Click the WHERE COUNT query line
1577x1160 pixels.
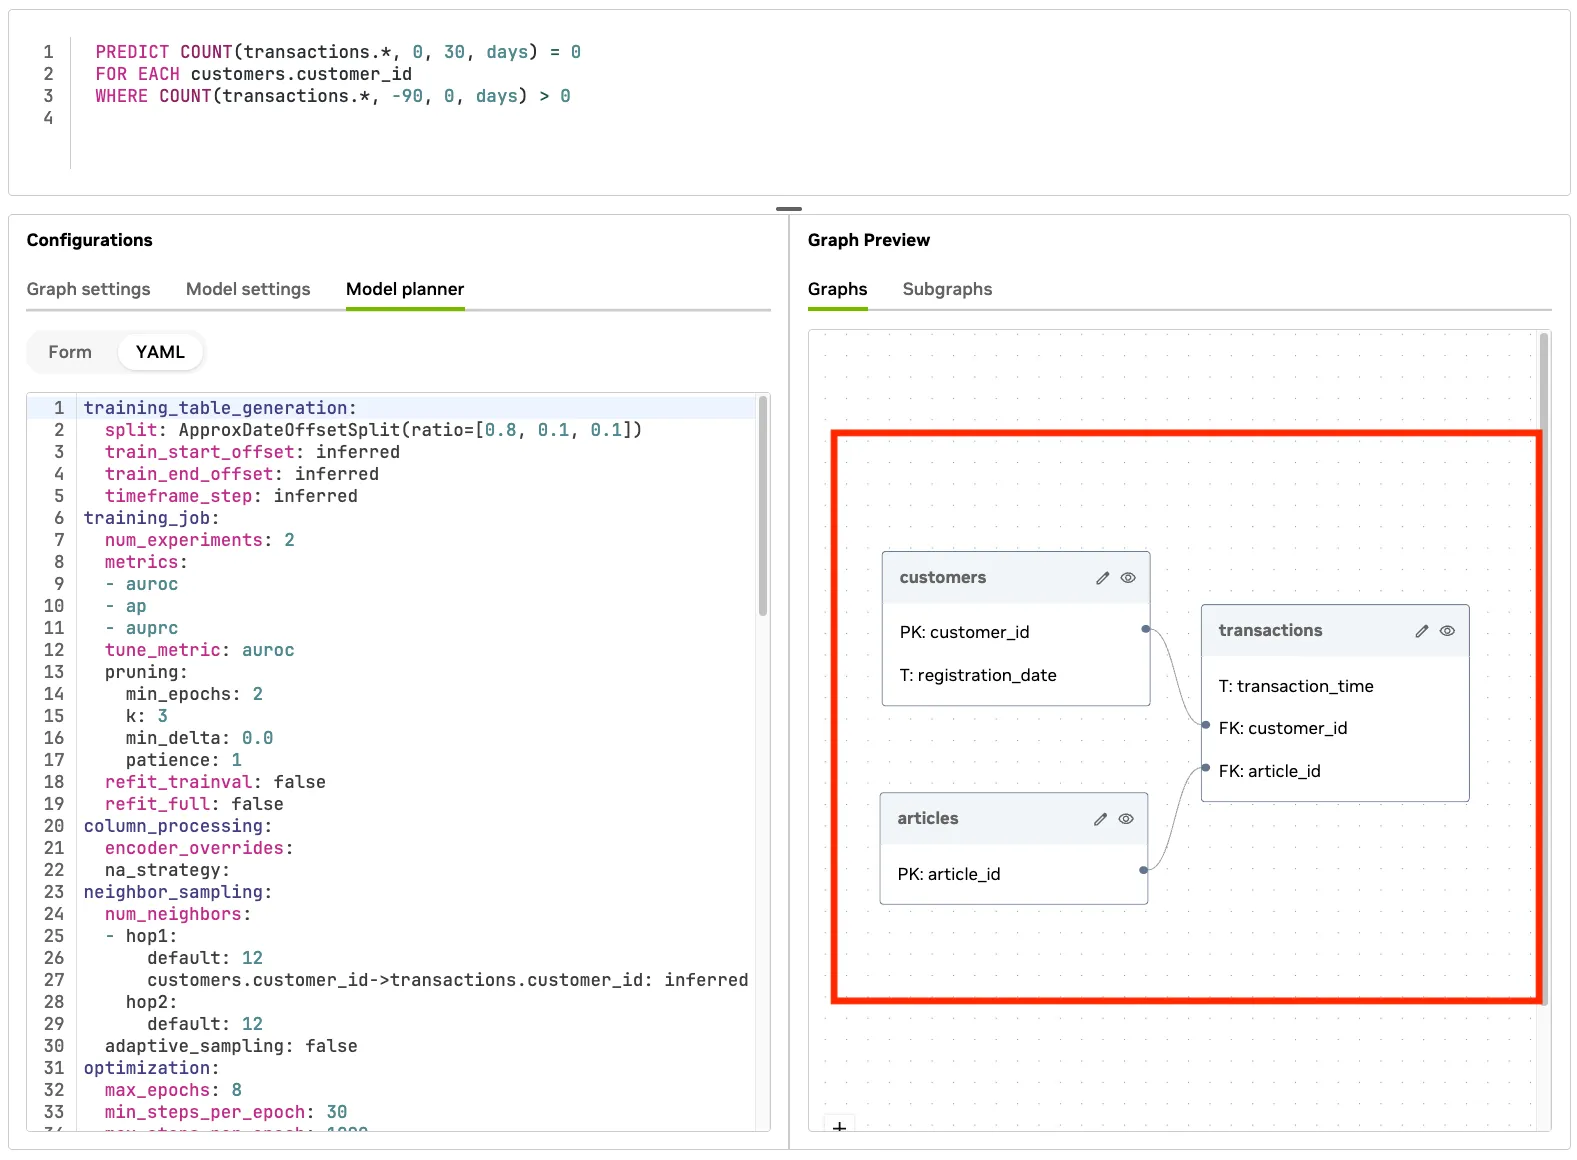[333, 96]
